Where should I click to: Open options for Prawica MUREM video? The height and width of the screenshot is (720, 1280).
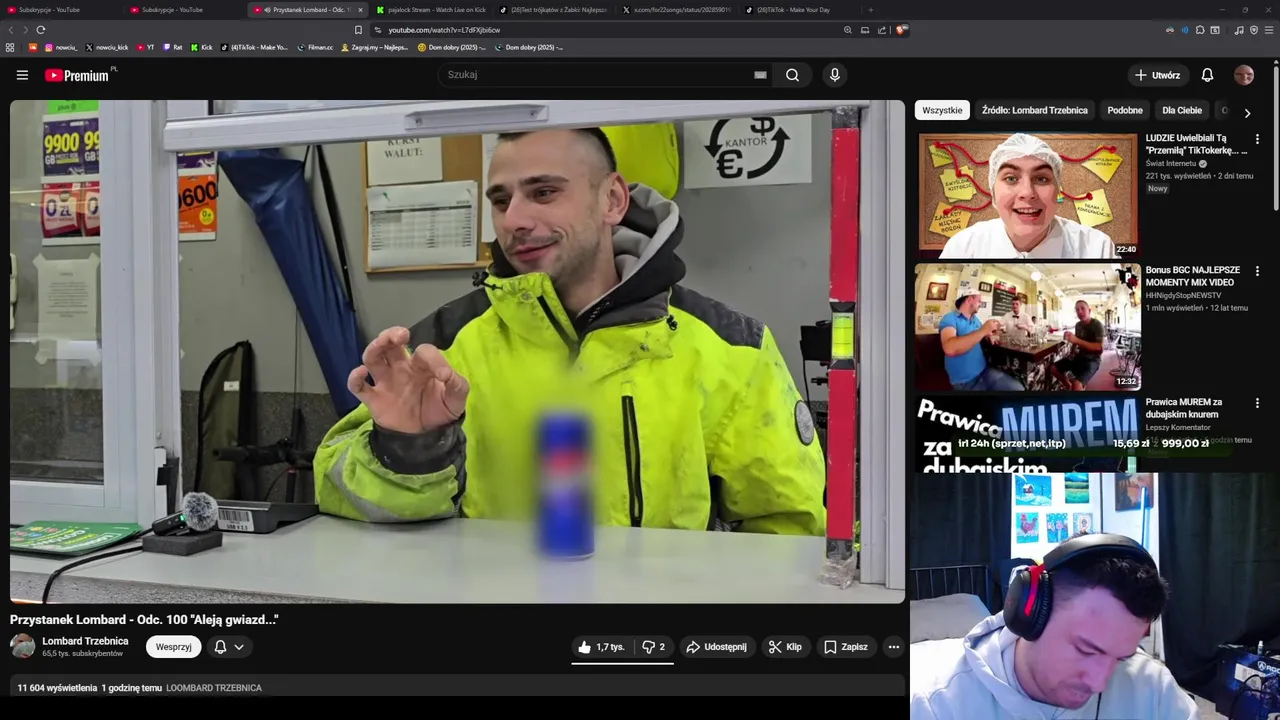pos(1257,403)
